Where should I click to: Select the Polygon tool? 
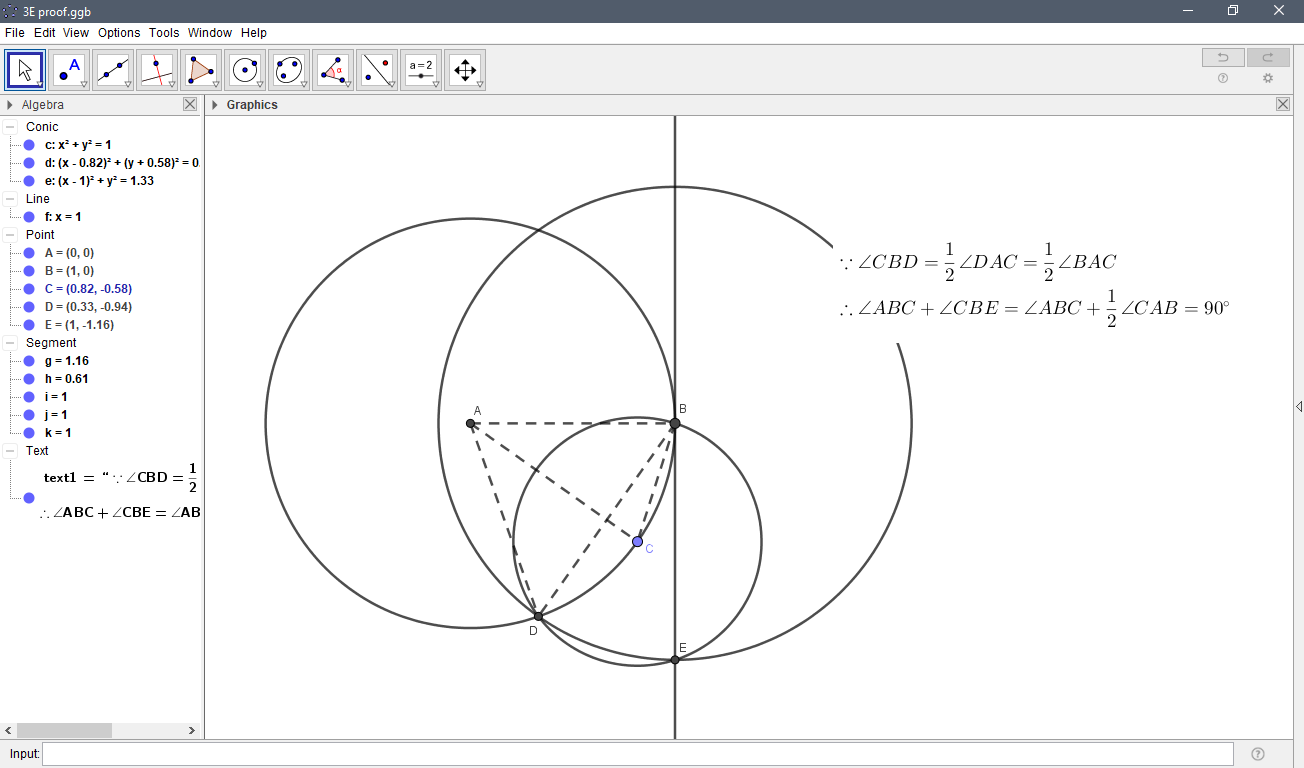coord(200,69)
